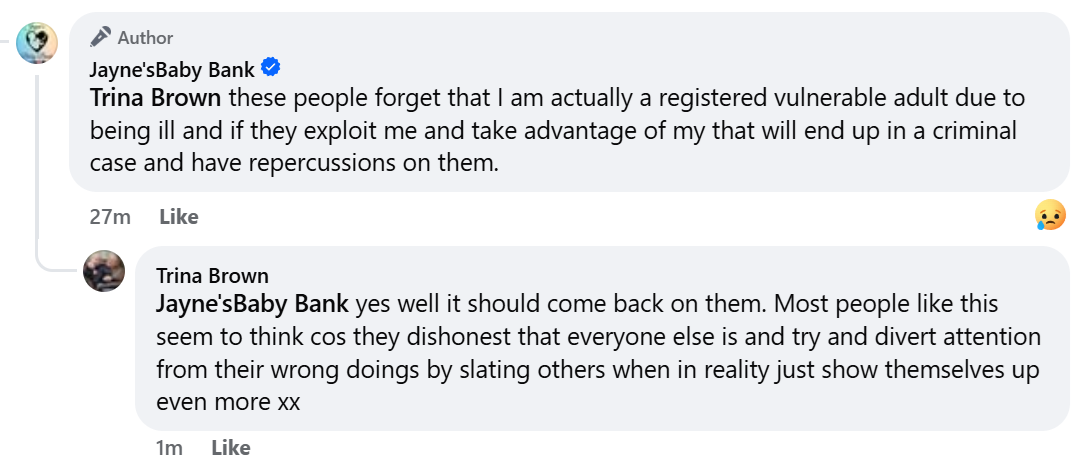Viewport: 1085px width, 471px height.
Task: Click the Author label text
Action: pos(146,38)
